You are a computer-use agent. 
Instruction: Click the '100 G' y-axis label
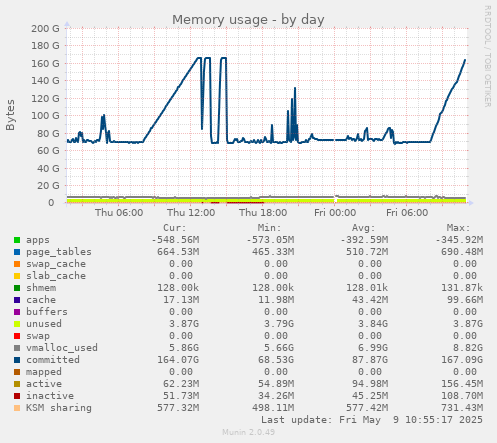(x=45, y=116)
